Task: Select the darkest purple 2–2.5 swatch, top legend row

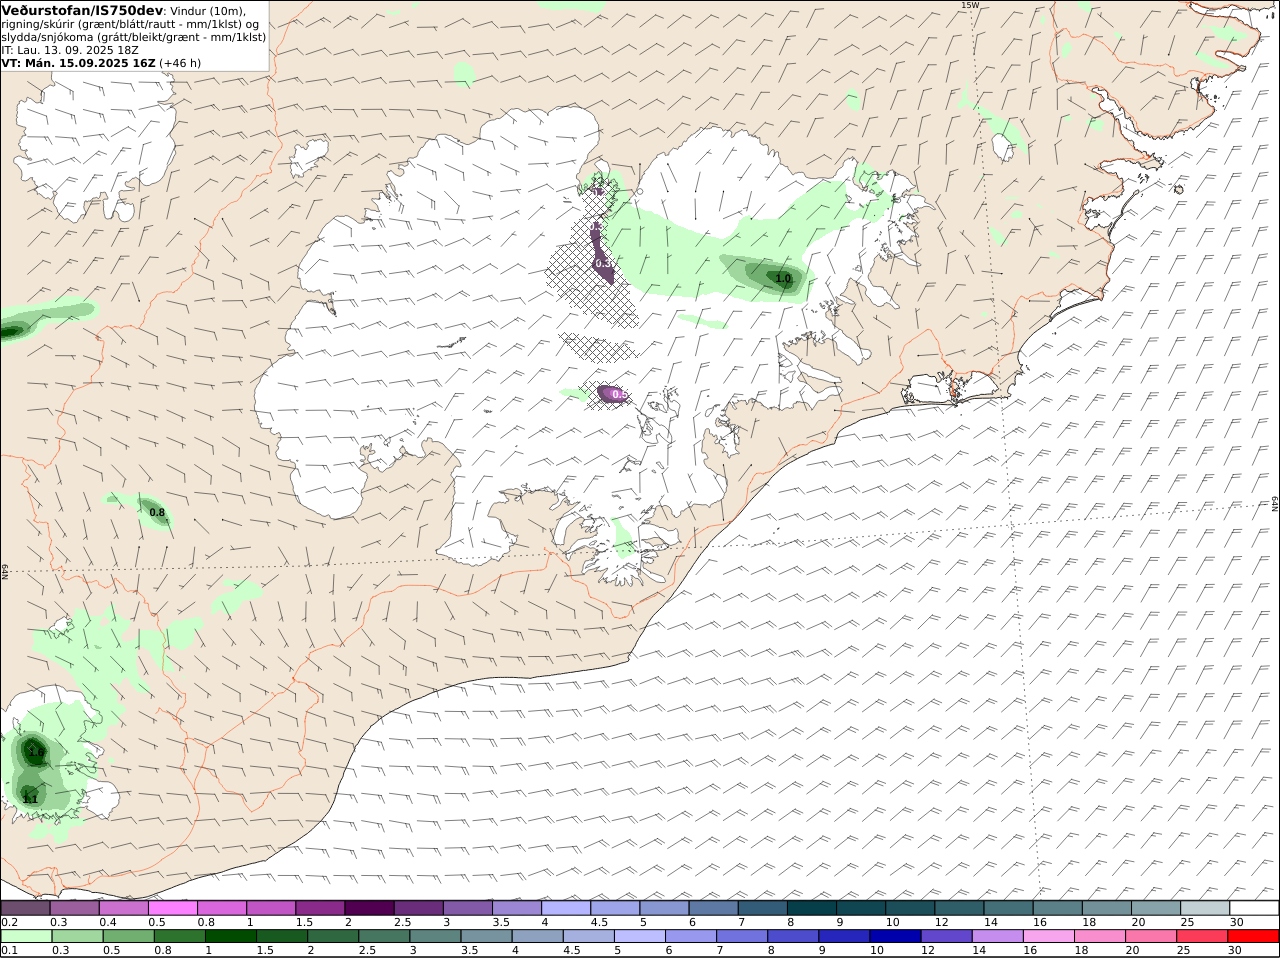Action: point(369,908)
